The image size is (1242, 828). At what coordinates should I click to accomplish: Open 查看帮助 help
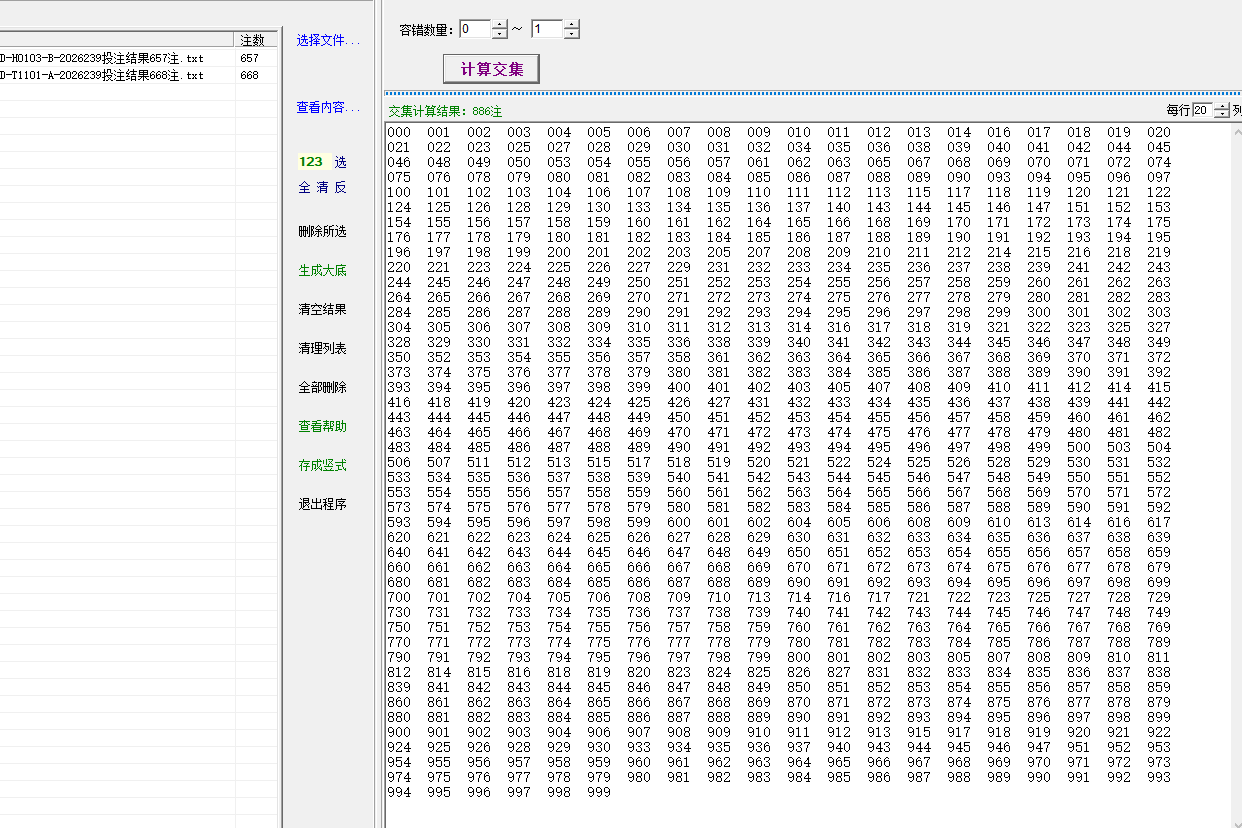[322, 427]
